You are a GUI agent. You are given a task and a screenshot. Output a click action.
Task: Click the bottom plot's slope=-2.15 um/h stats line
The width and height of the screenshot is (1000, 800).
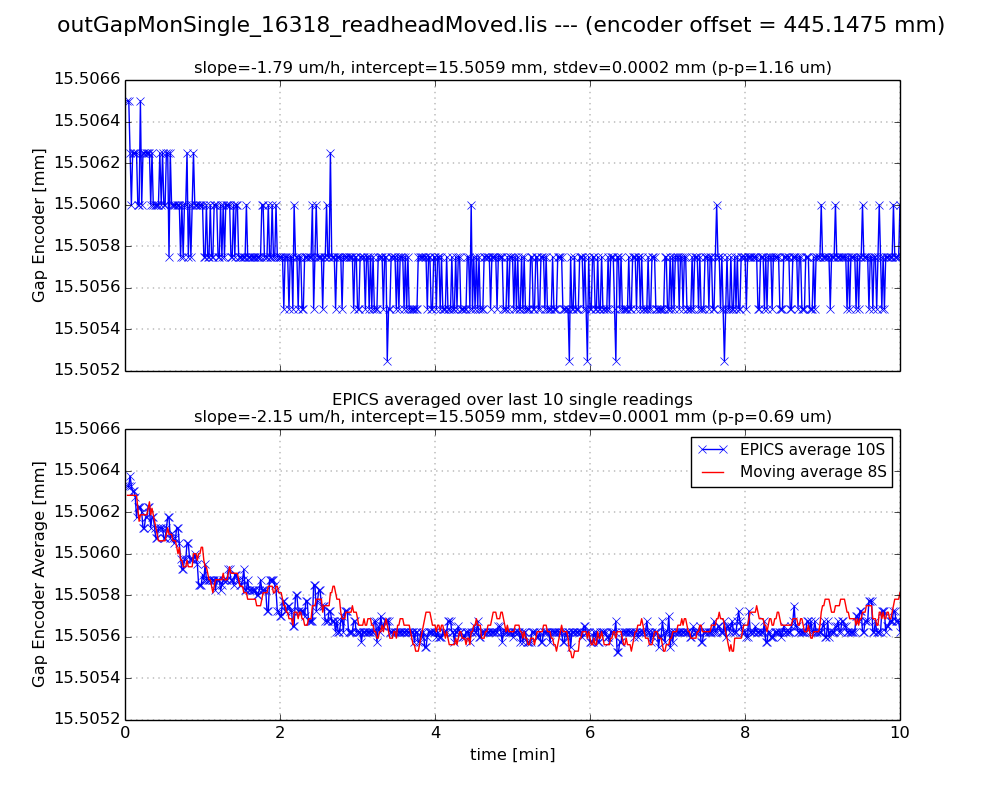[x=512, y=417]
